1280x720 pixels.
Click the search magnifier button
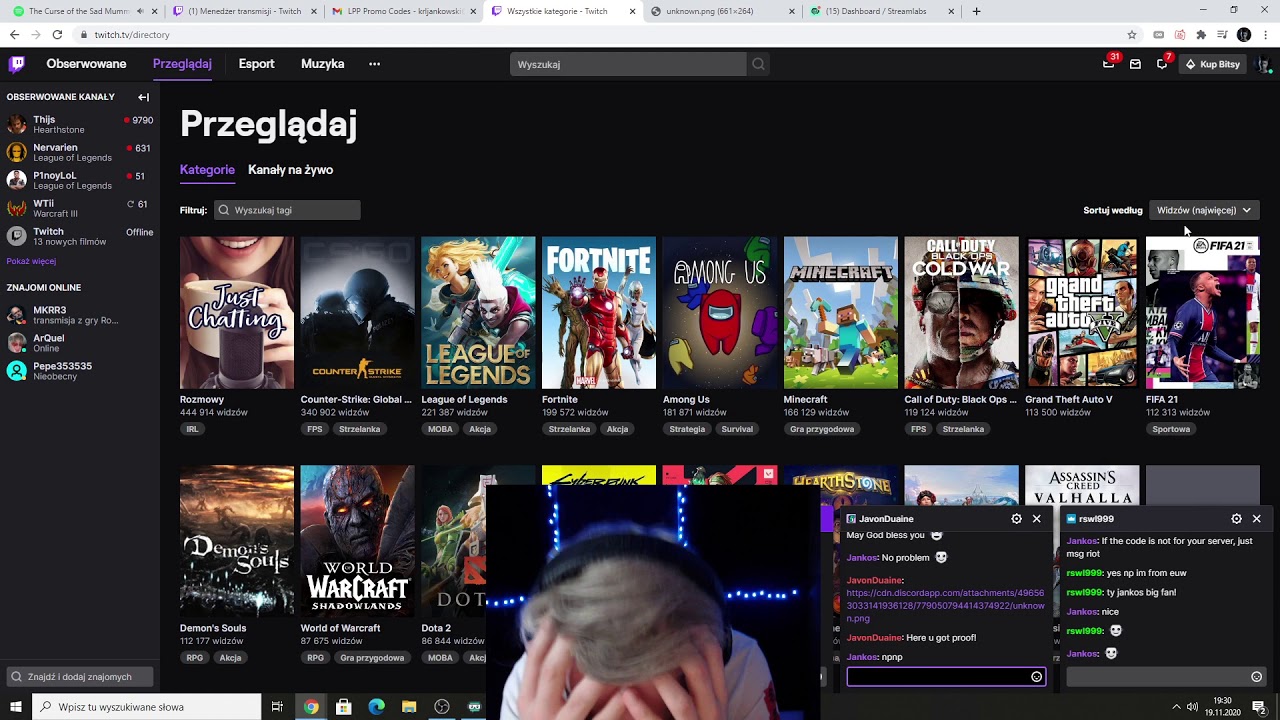point(758,64)
